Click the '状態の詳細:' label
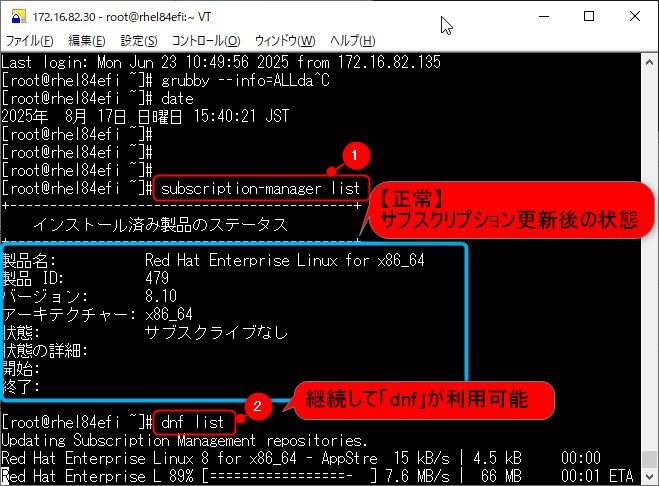Image resolution: width=659 pixels, height=486 pixels. [45, 350]
